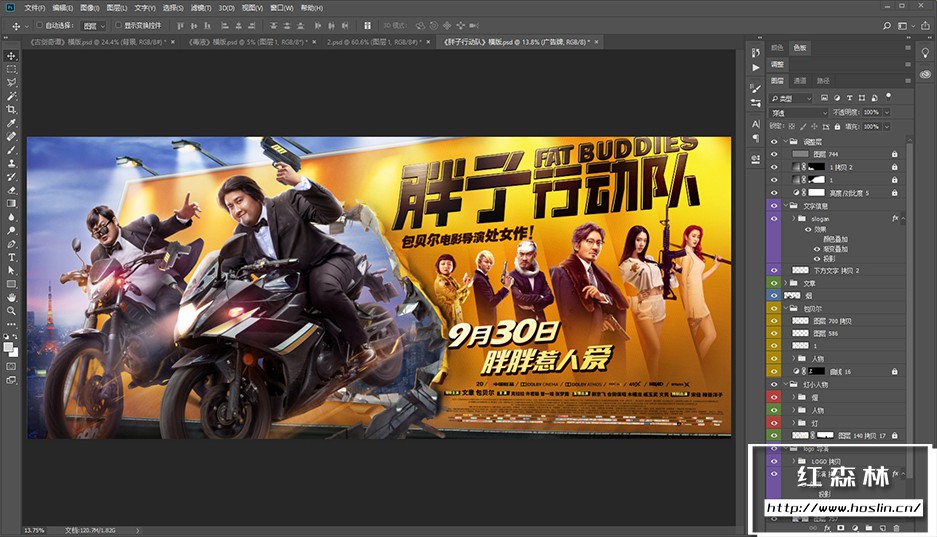Image resolution: width=937 pixels, height=537 pixels.
Task: Expand the 文章 group
Action: pyautogui.click(x=786, y=283)
